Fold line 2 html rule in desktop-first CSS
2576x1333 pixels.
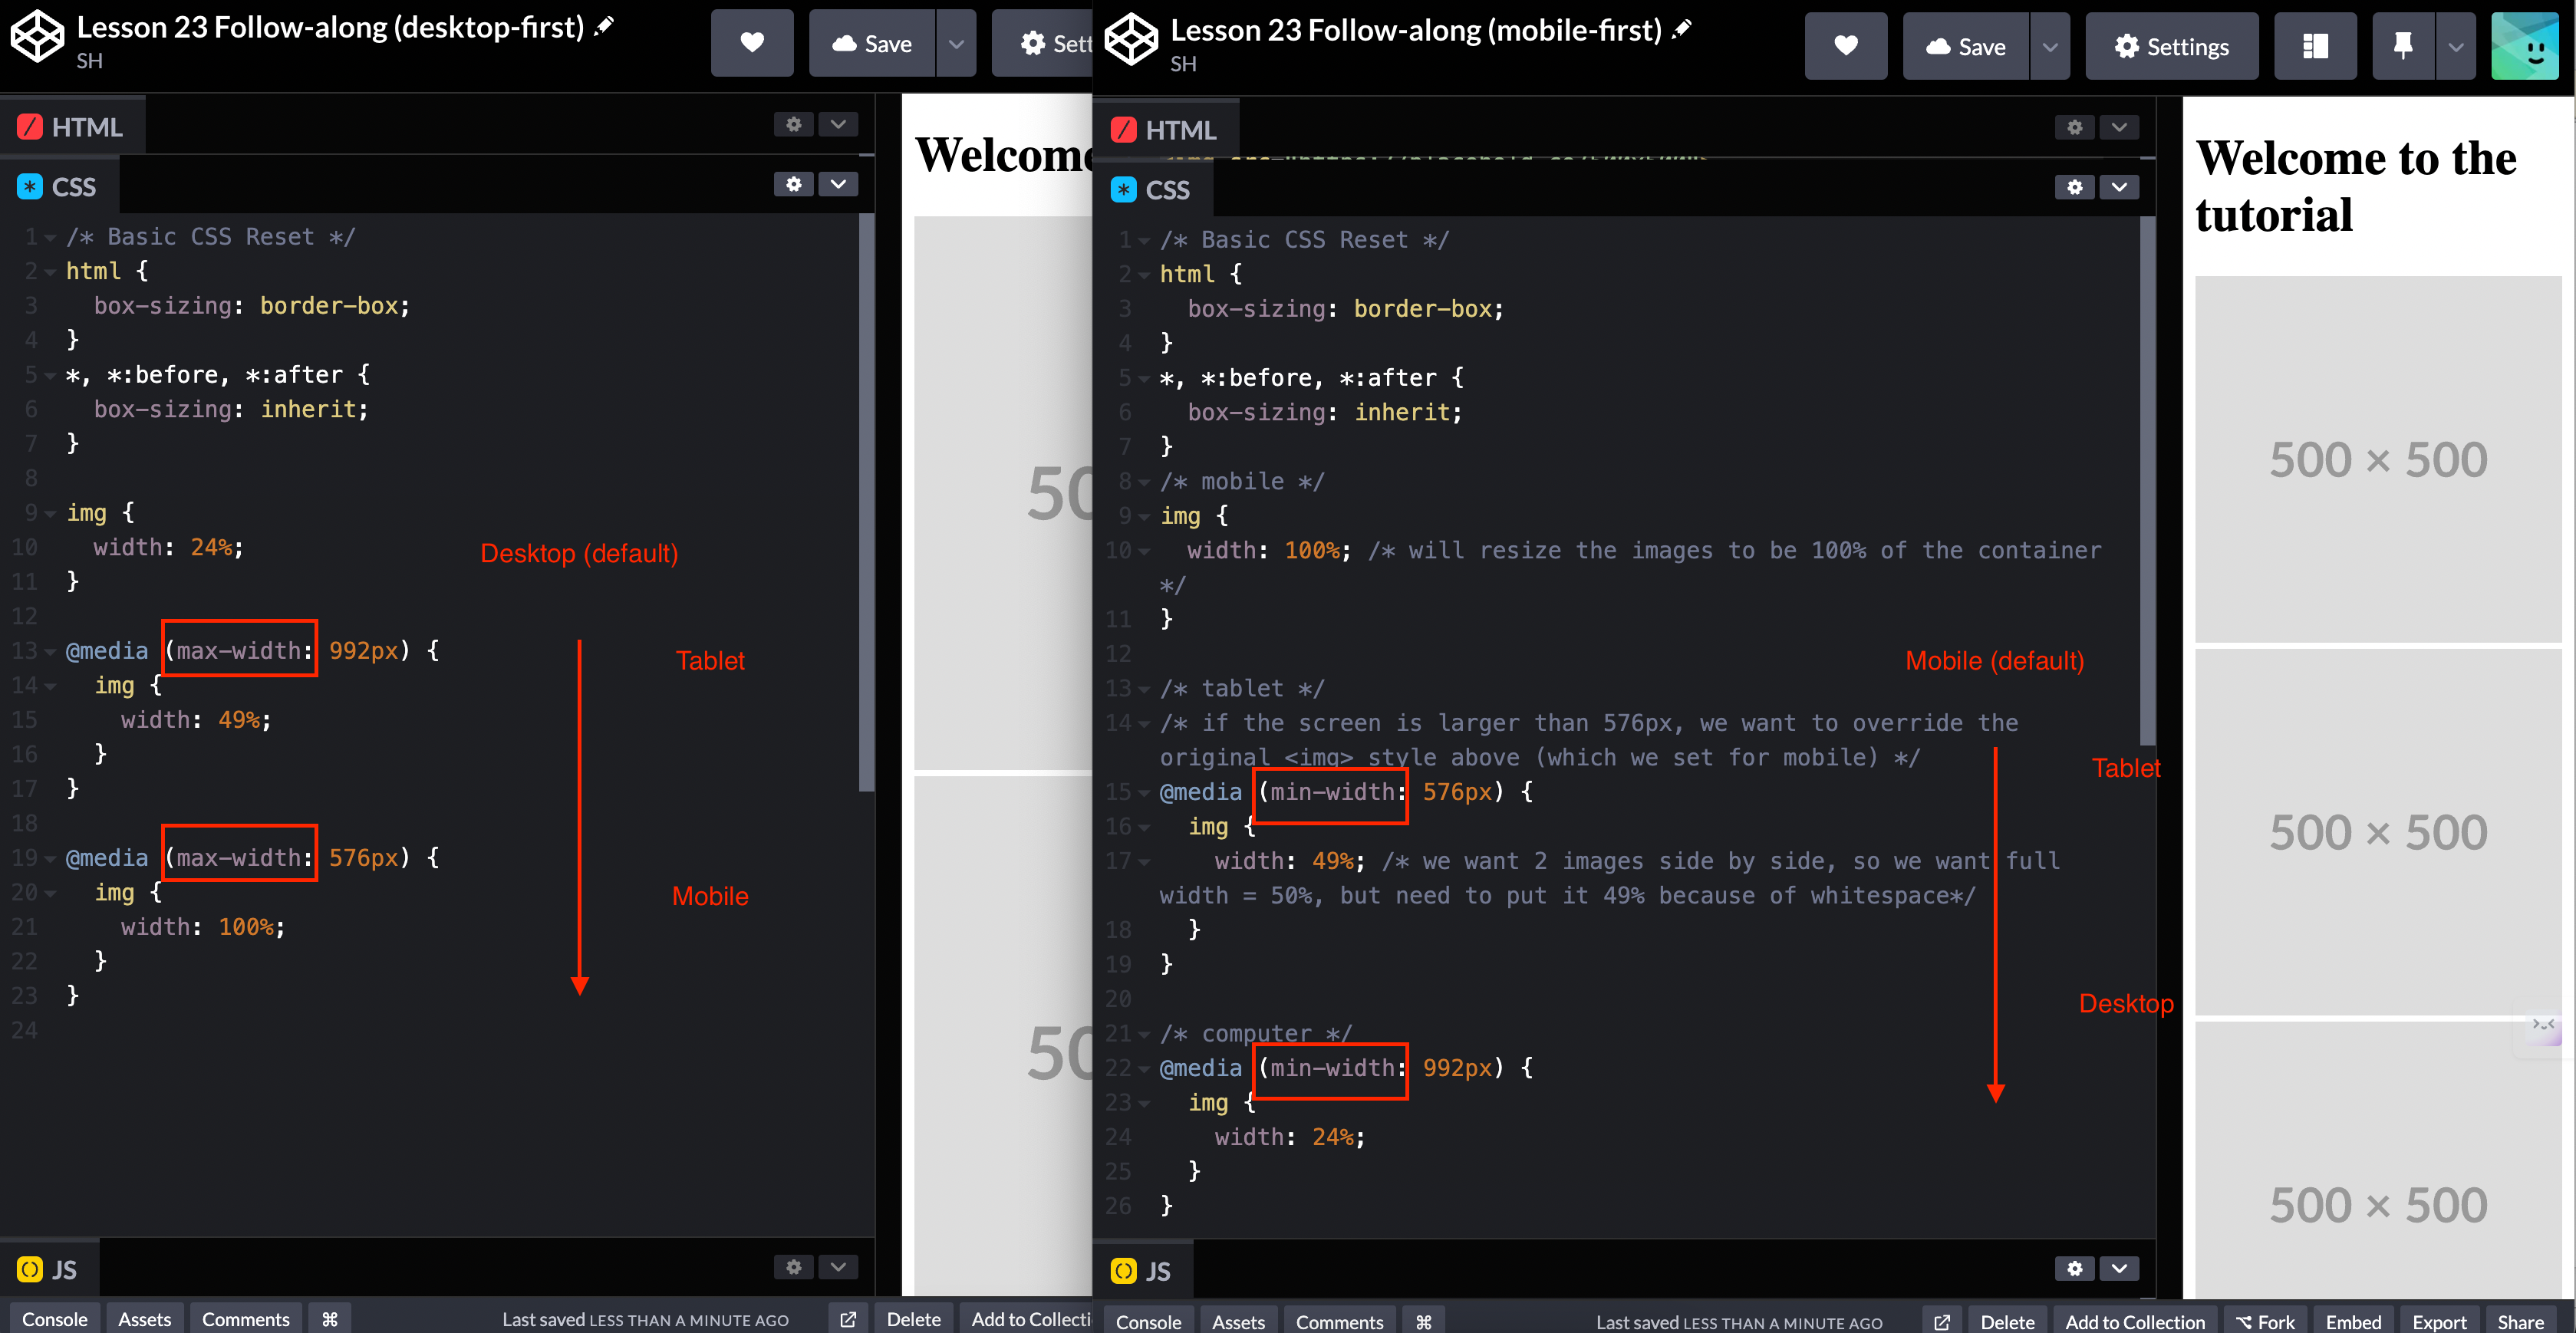click(x=50, y=272)
